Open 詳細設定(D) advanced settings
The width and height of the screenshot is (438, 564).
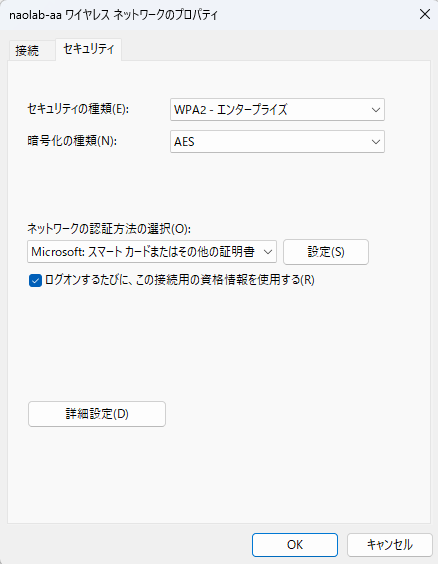[97, 414]
